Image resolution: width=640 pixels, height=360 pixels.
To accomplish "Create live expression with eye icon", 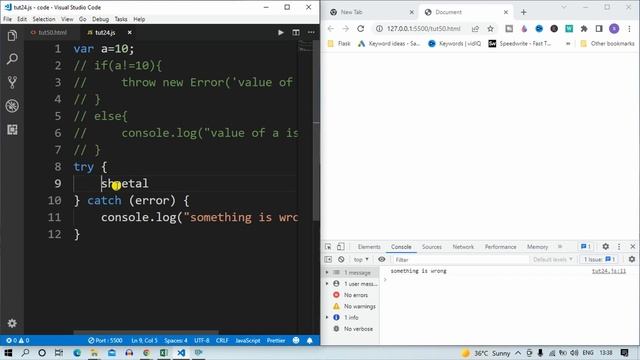I will pos(382,260).
